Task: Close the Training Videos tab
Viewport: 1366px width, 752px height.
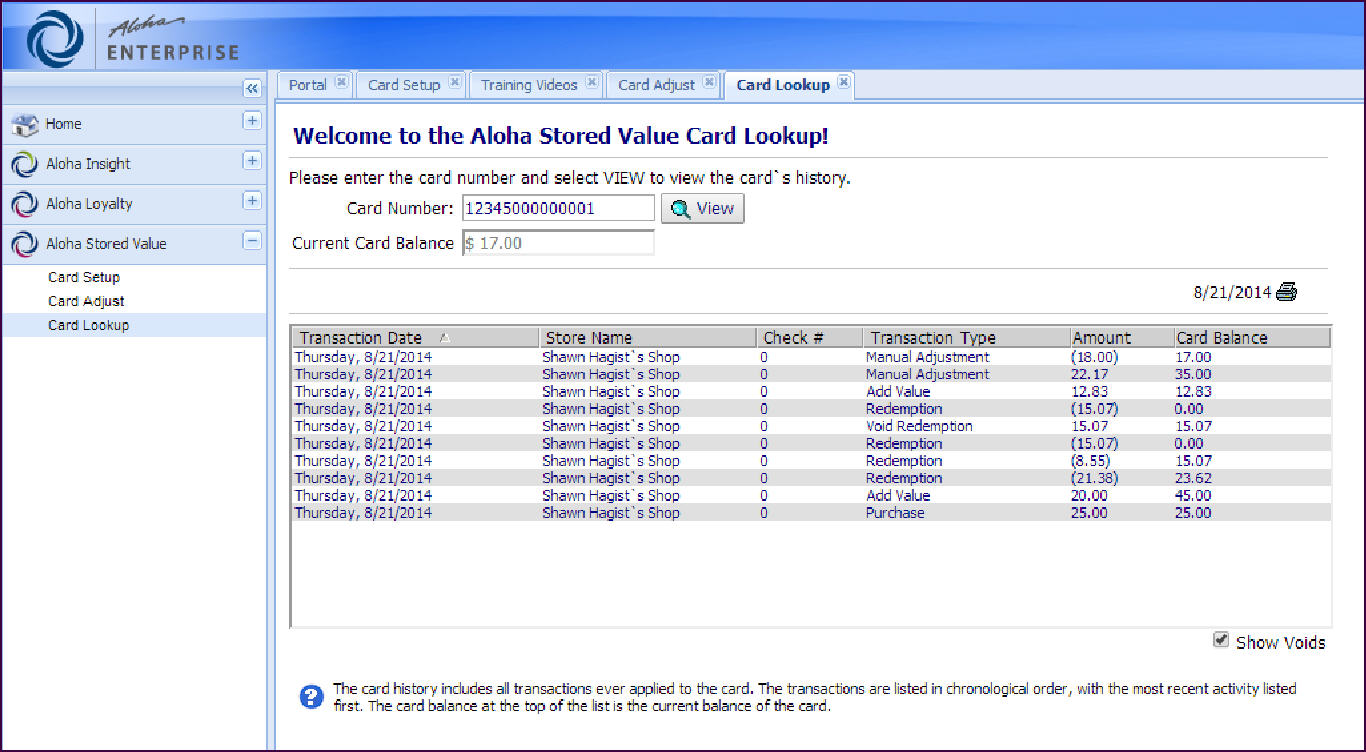Action: pos(592,83)
